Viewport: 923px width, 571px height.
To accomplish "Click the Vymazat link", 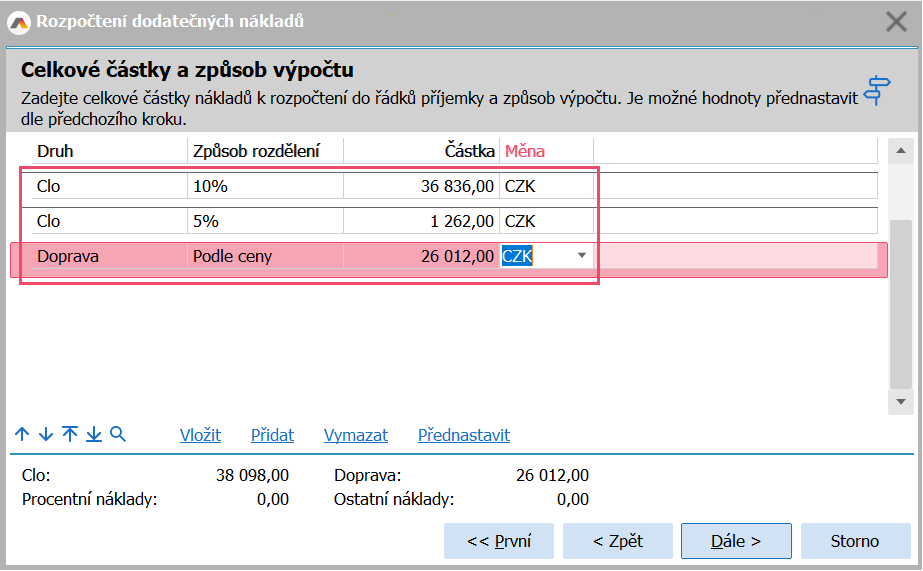I will (355, 435).
